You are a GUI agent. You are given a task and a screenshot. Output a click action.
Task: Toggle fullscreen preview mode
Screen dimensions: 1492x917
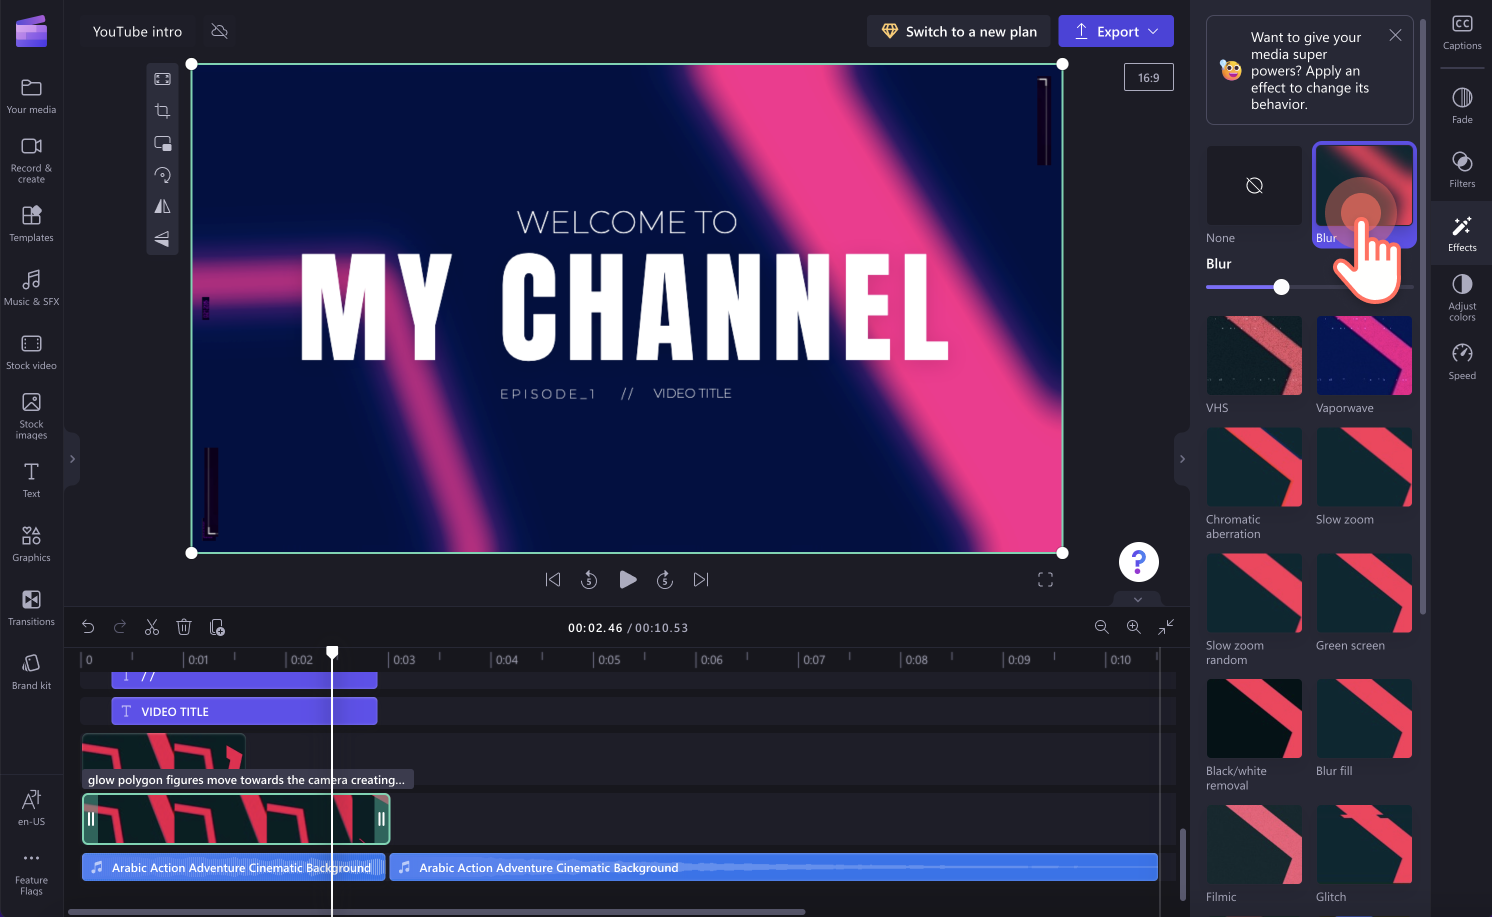pyautogui.click(x=1045, y=580)
